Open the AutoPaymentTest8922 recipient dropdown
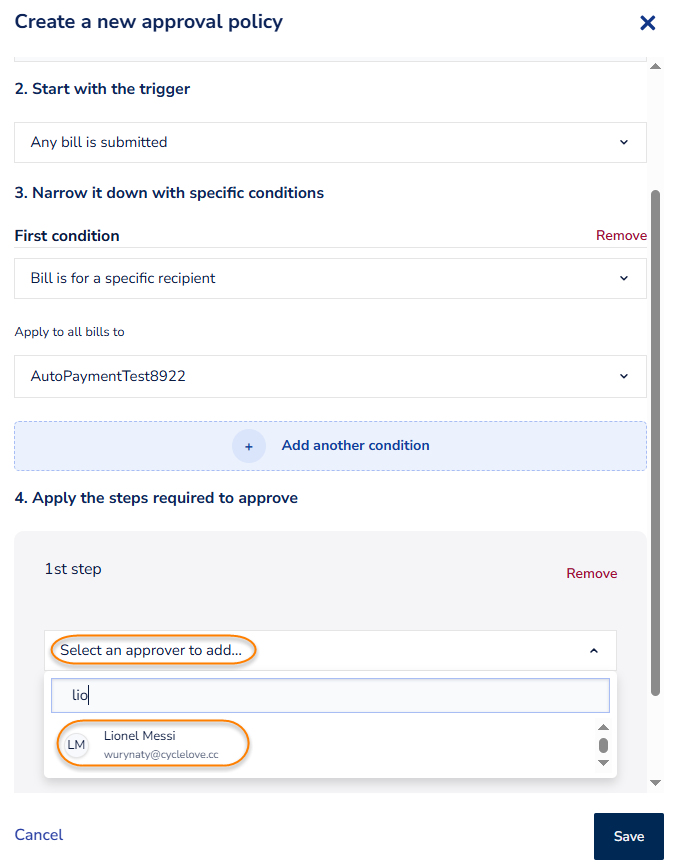 330,376
